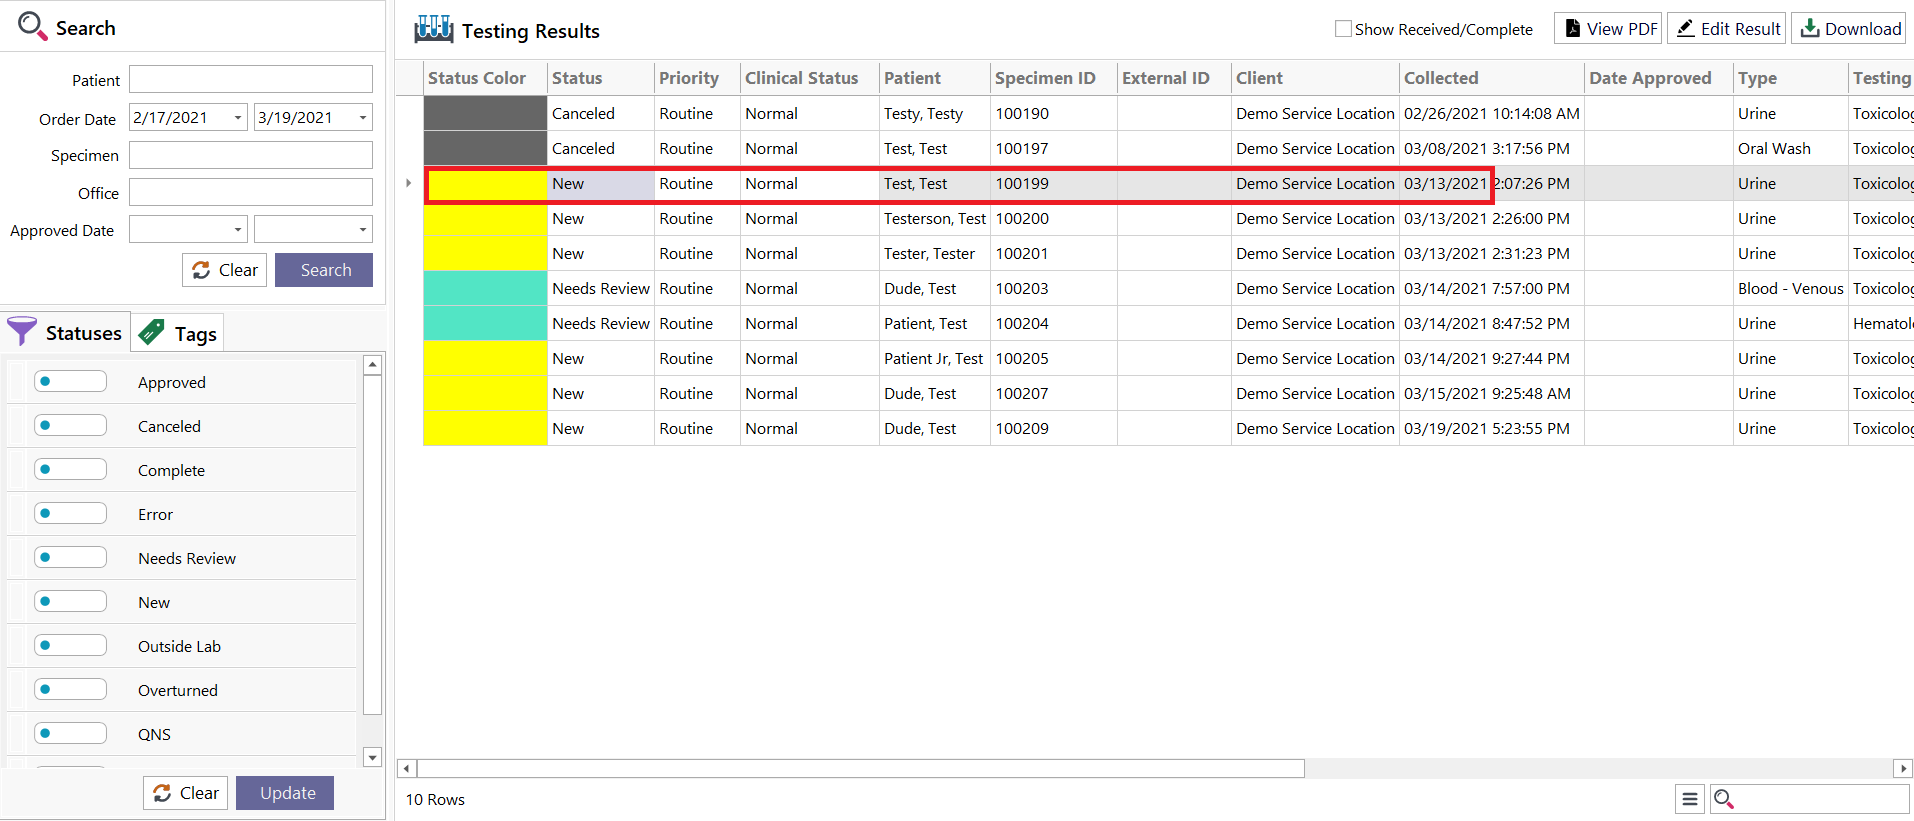Open the Approved Date start dropdown
Viewport: 1914px width, 821px height.
[x=238, y=230]
